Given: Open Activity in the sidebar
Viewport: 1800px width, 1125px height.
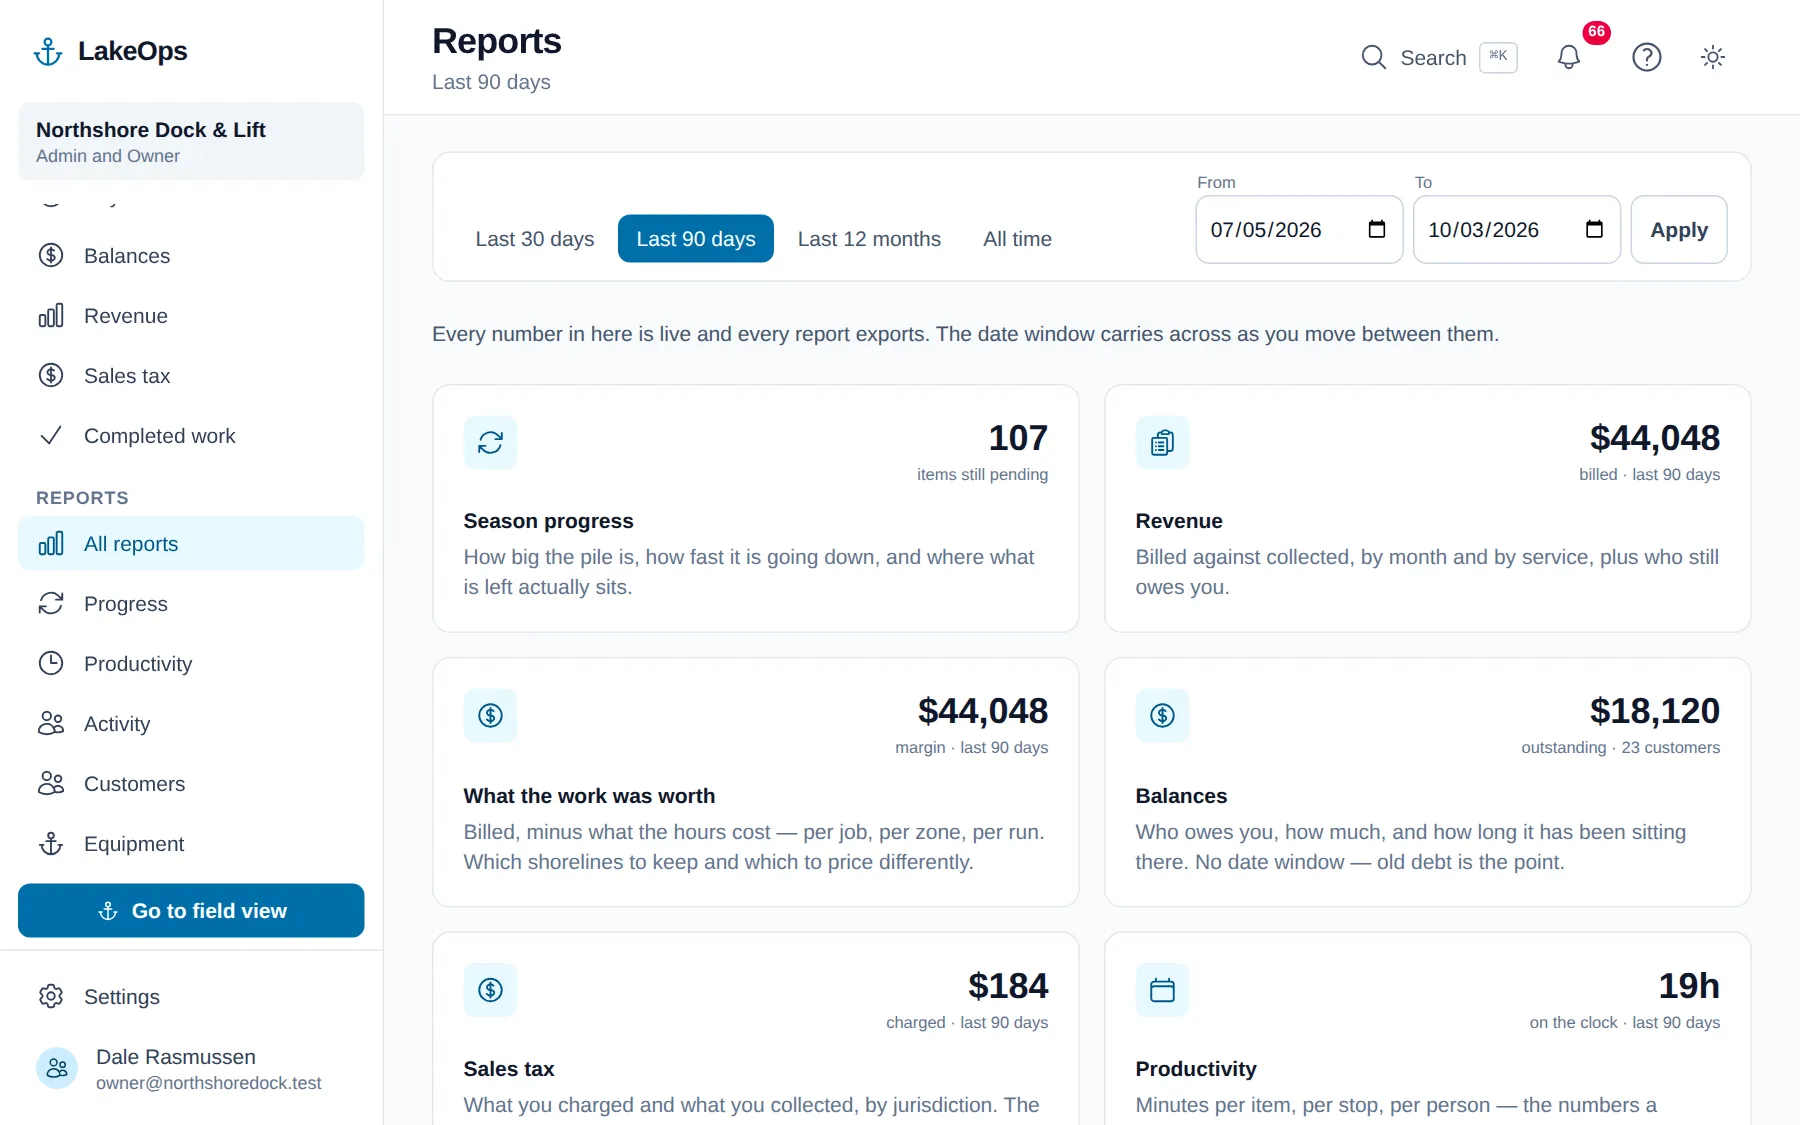Looking at the screenshot, I should coord(191,724).
